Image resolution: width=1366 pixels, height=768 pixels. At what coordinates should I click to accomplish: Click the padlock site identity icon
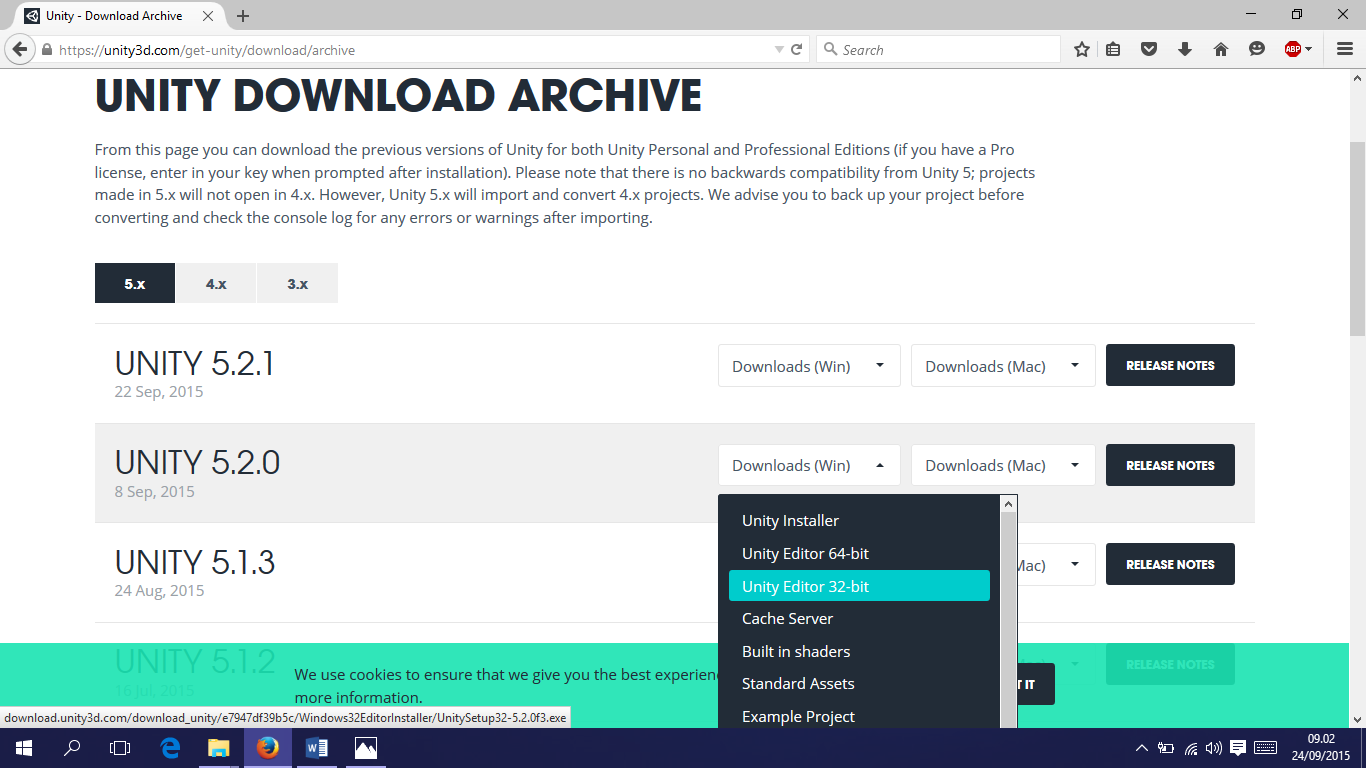tap(46, 50)
